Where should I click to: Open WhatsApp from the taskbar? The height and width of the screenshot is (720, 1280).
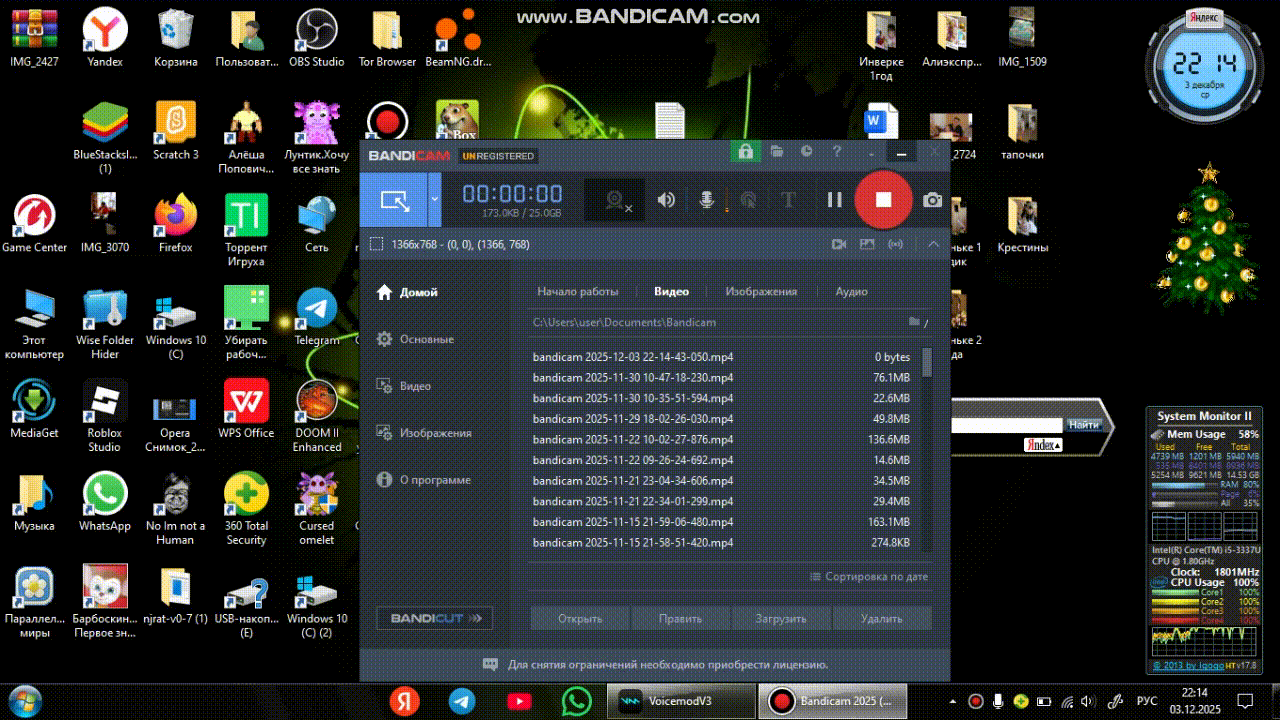pyautogui.click(x=577, y=701)
